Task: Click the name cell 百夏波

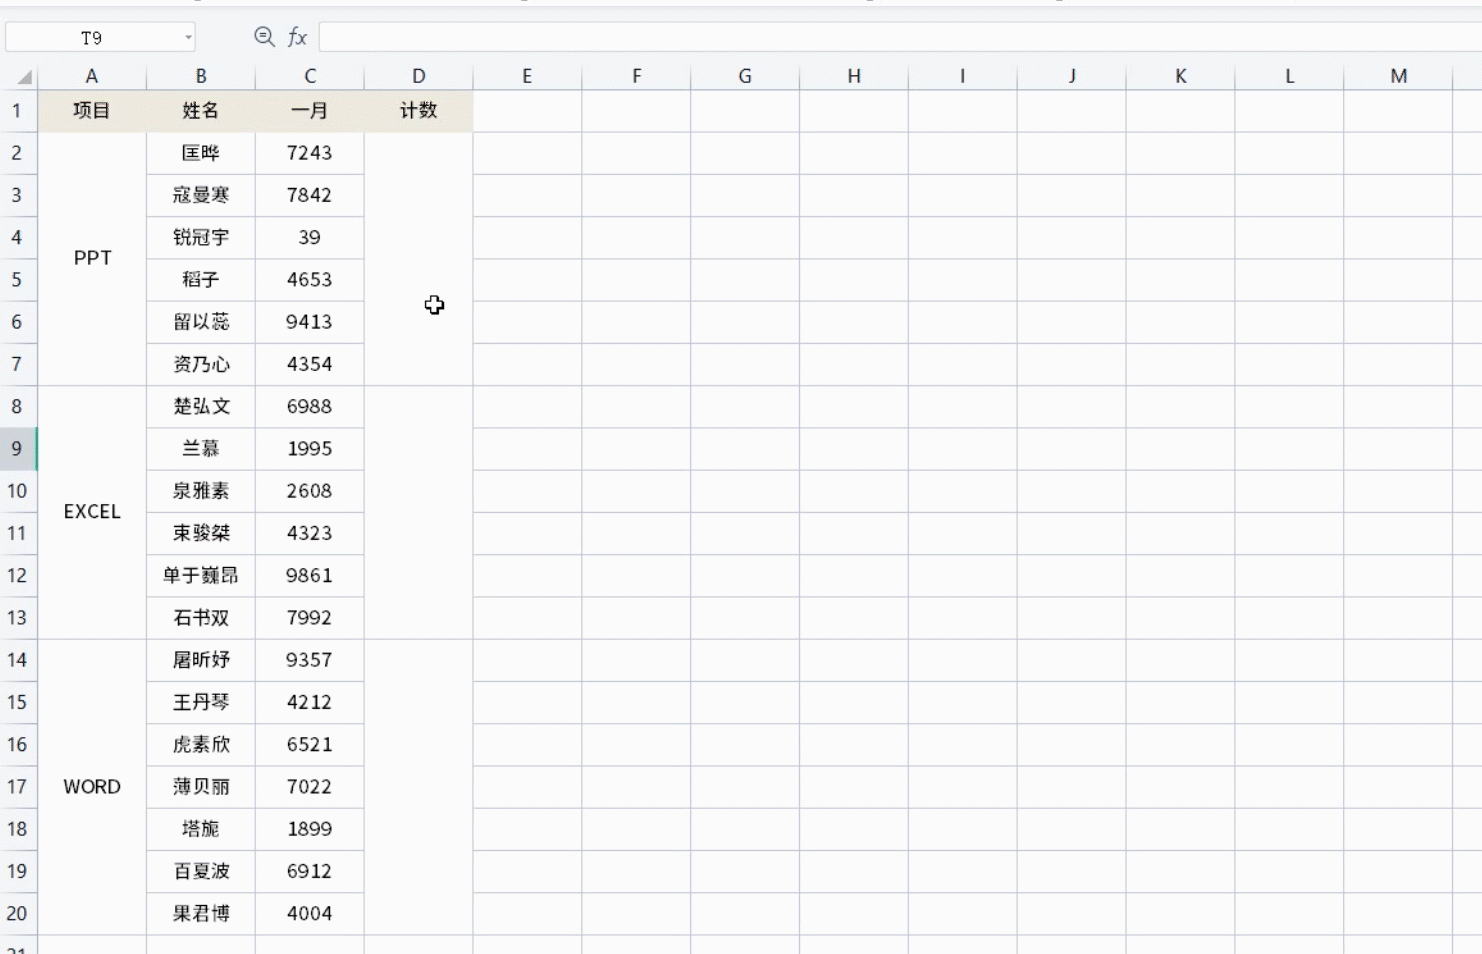Action: coord(201,872)
